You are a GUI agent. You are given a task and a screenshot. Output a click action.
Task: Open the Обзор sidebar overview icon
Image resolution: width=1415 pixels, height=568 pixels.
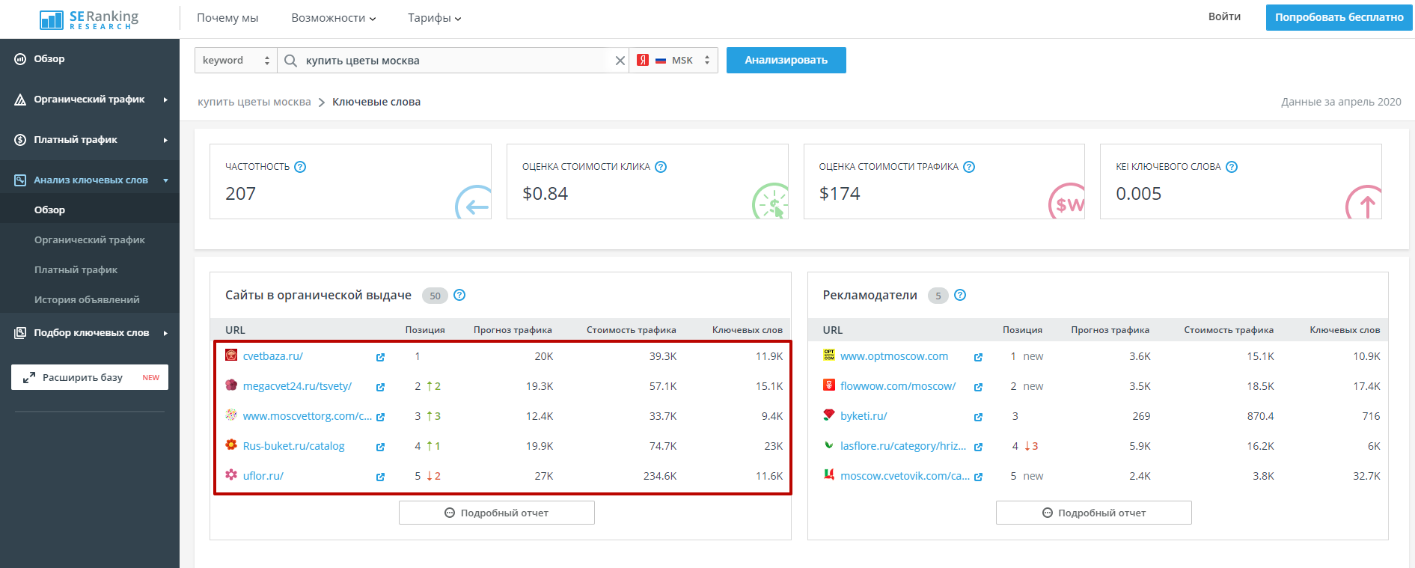(x=19, y=59)
